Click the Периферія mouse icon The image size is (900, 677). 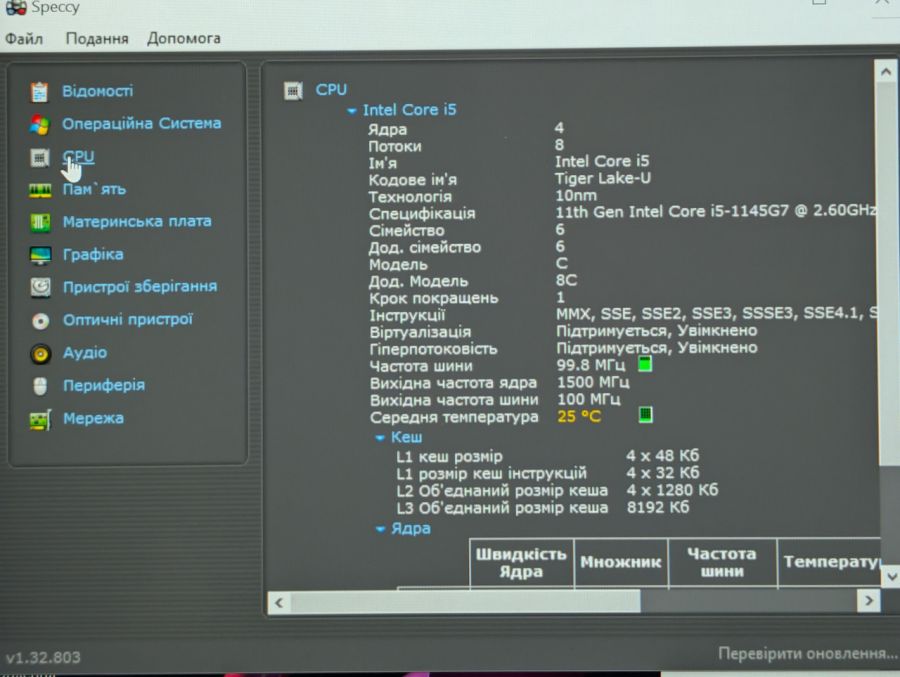(40, 386)
